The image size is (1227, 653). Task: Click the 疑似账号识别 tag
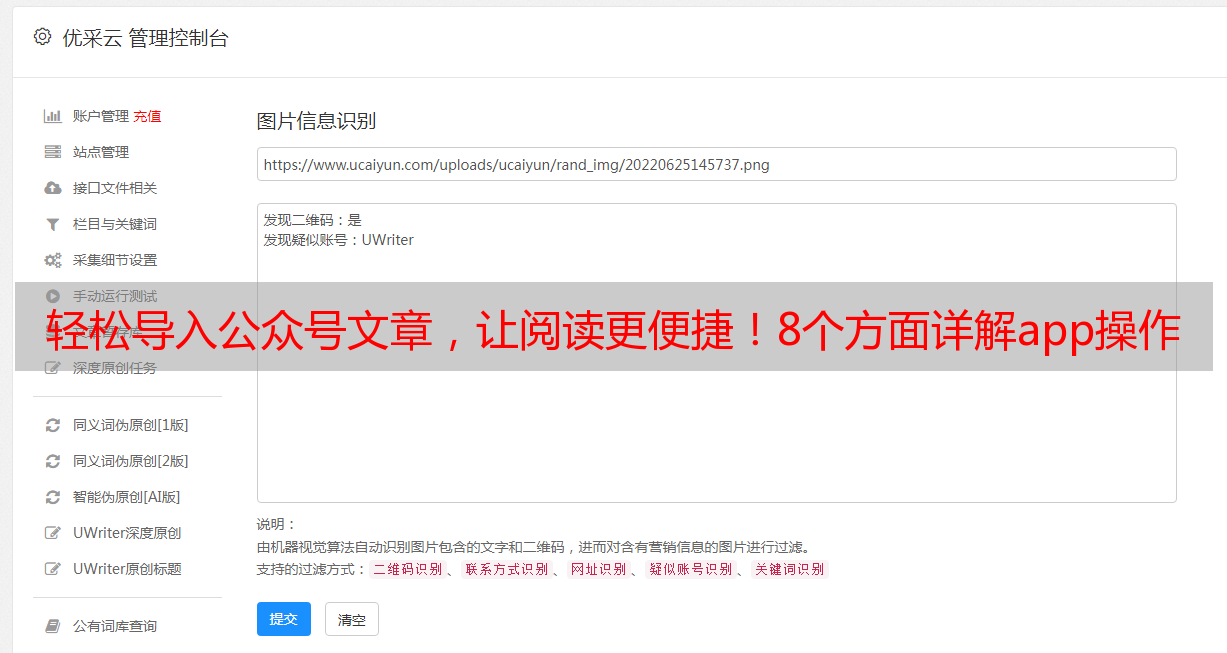(x=690, y=569)
